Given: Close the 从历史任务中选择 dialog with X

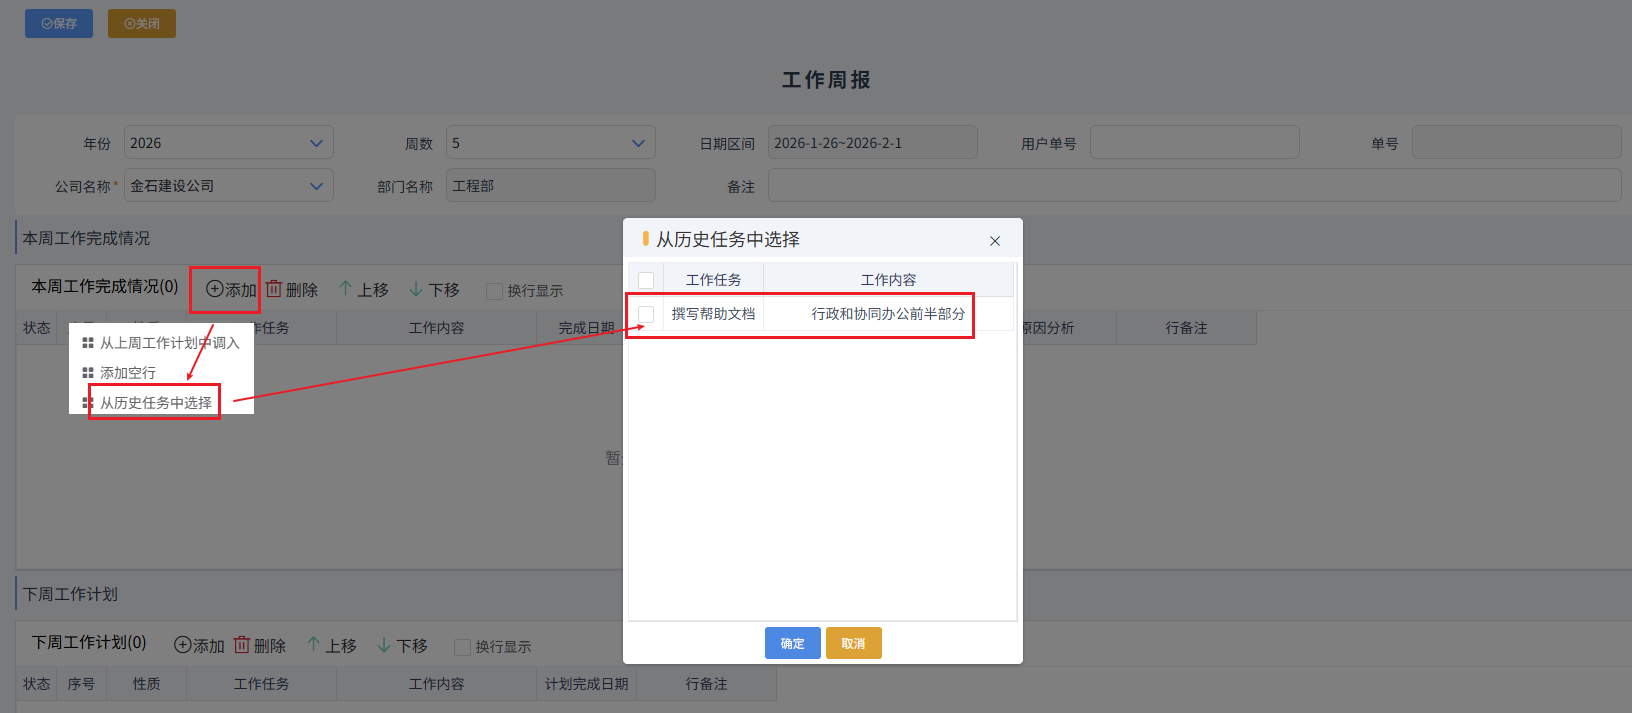Looking at the screenshot, I should (995, 241).
